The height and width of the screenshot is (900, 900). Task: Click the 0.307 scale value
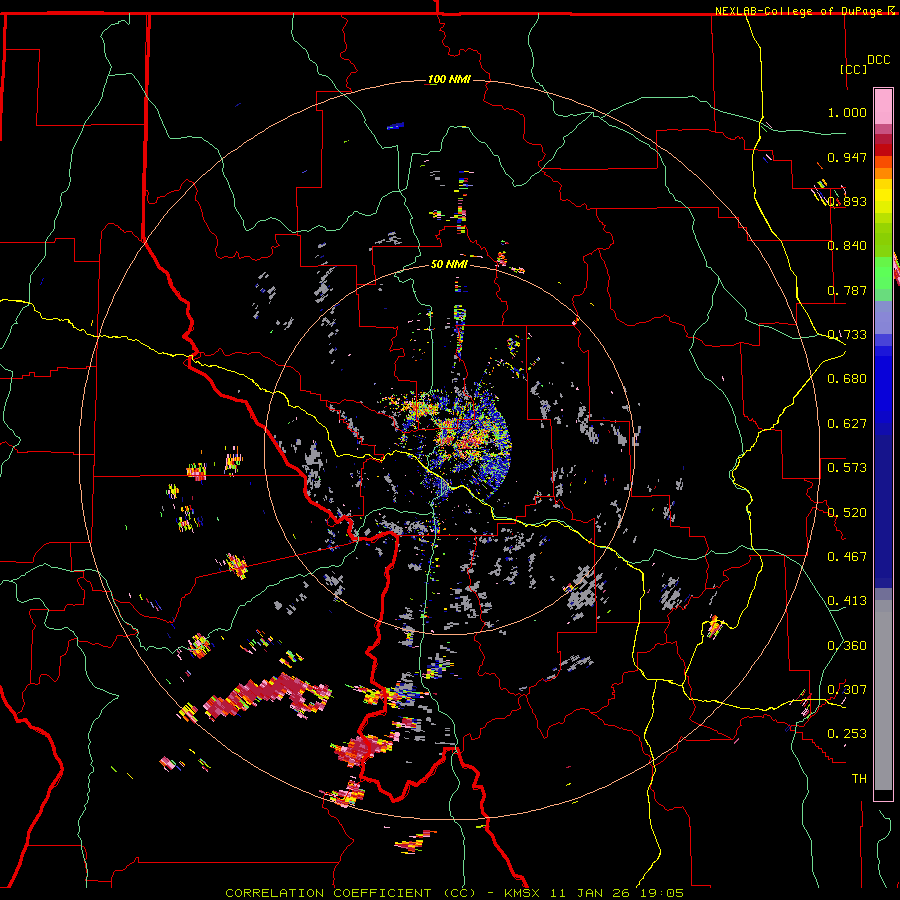pyautogui.click(x=847, y=690)
